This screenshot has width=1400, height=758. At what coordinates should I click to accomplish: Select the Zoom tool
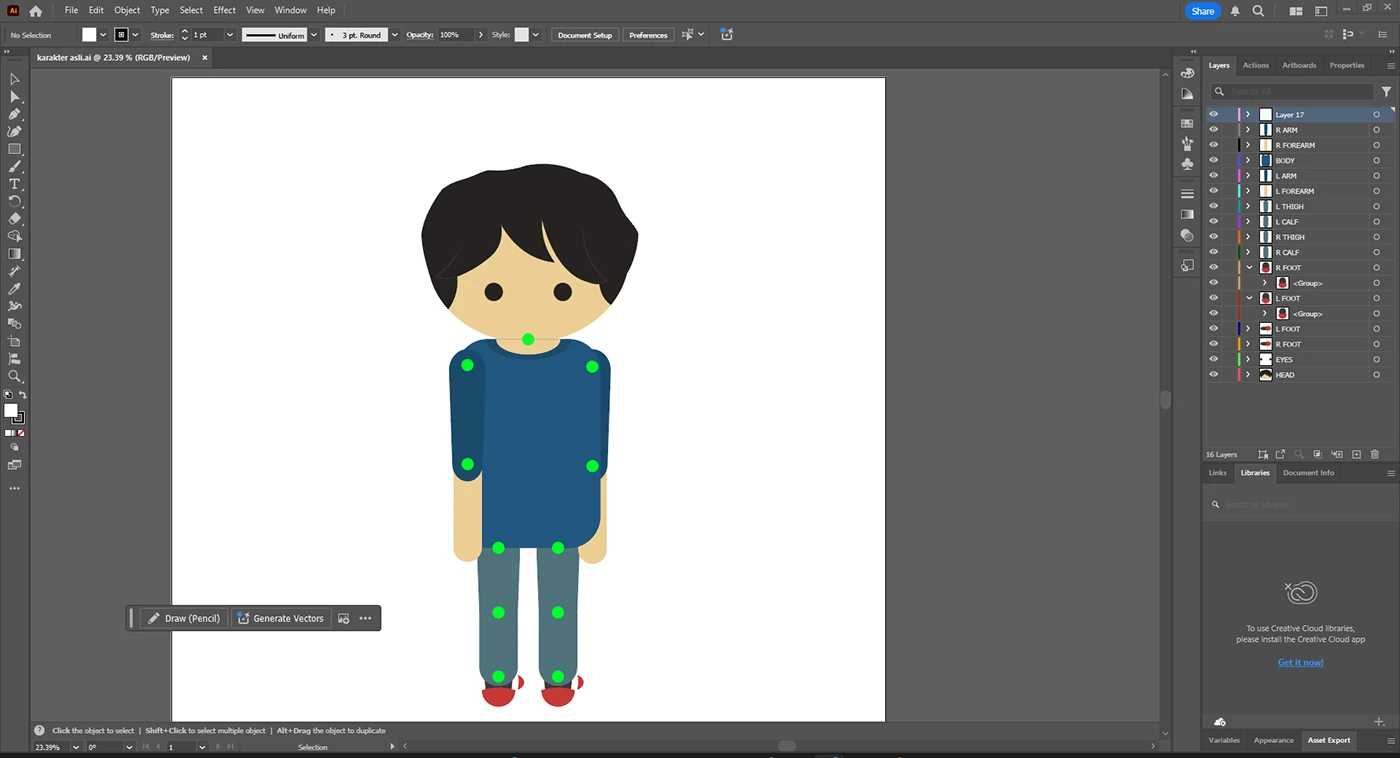tap(15, 376)
